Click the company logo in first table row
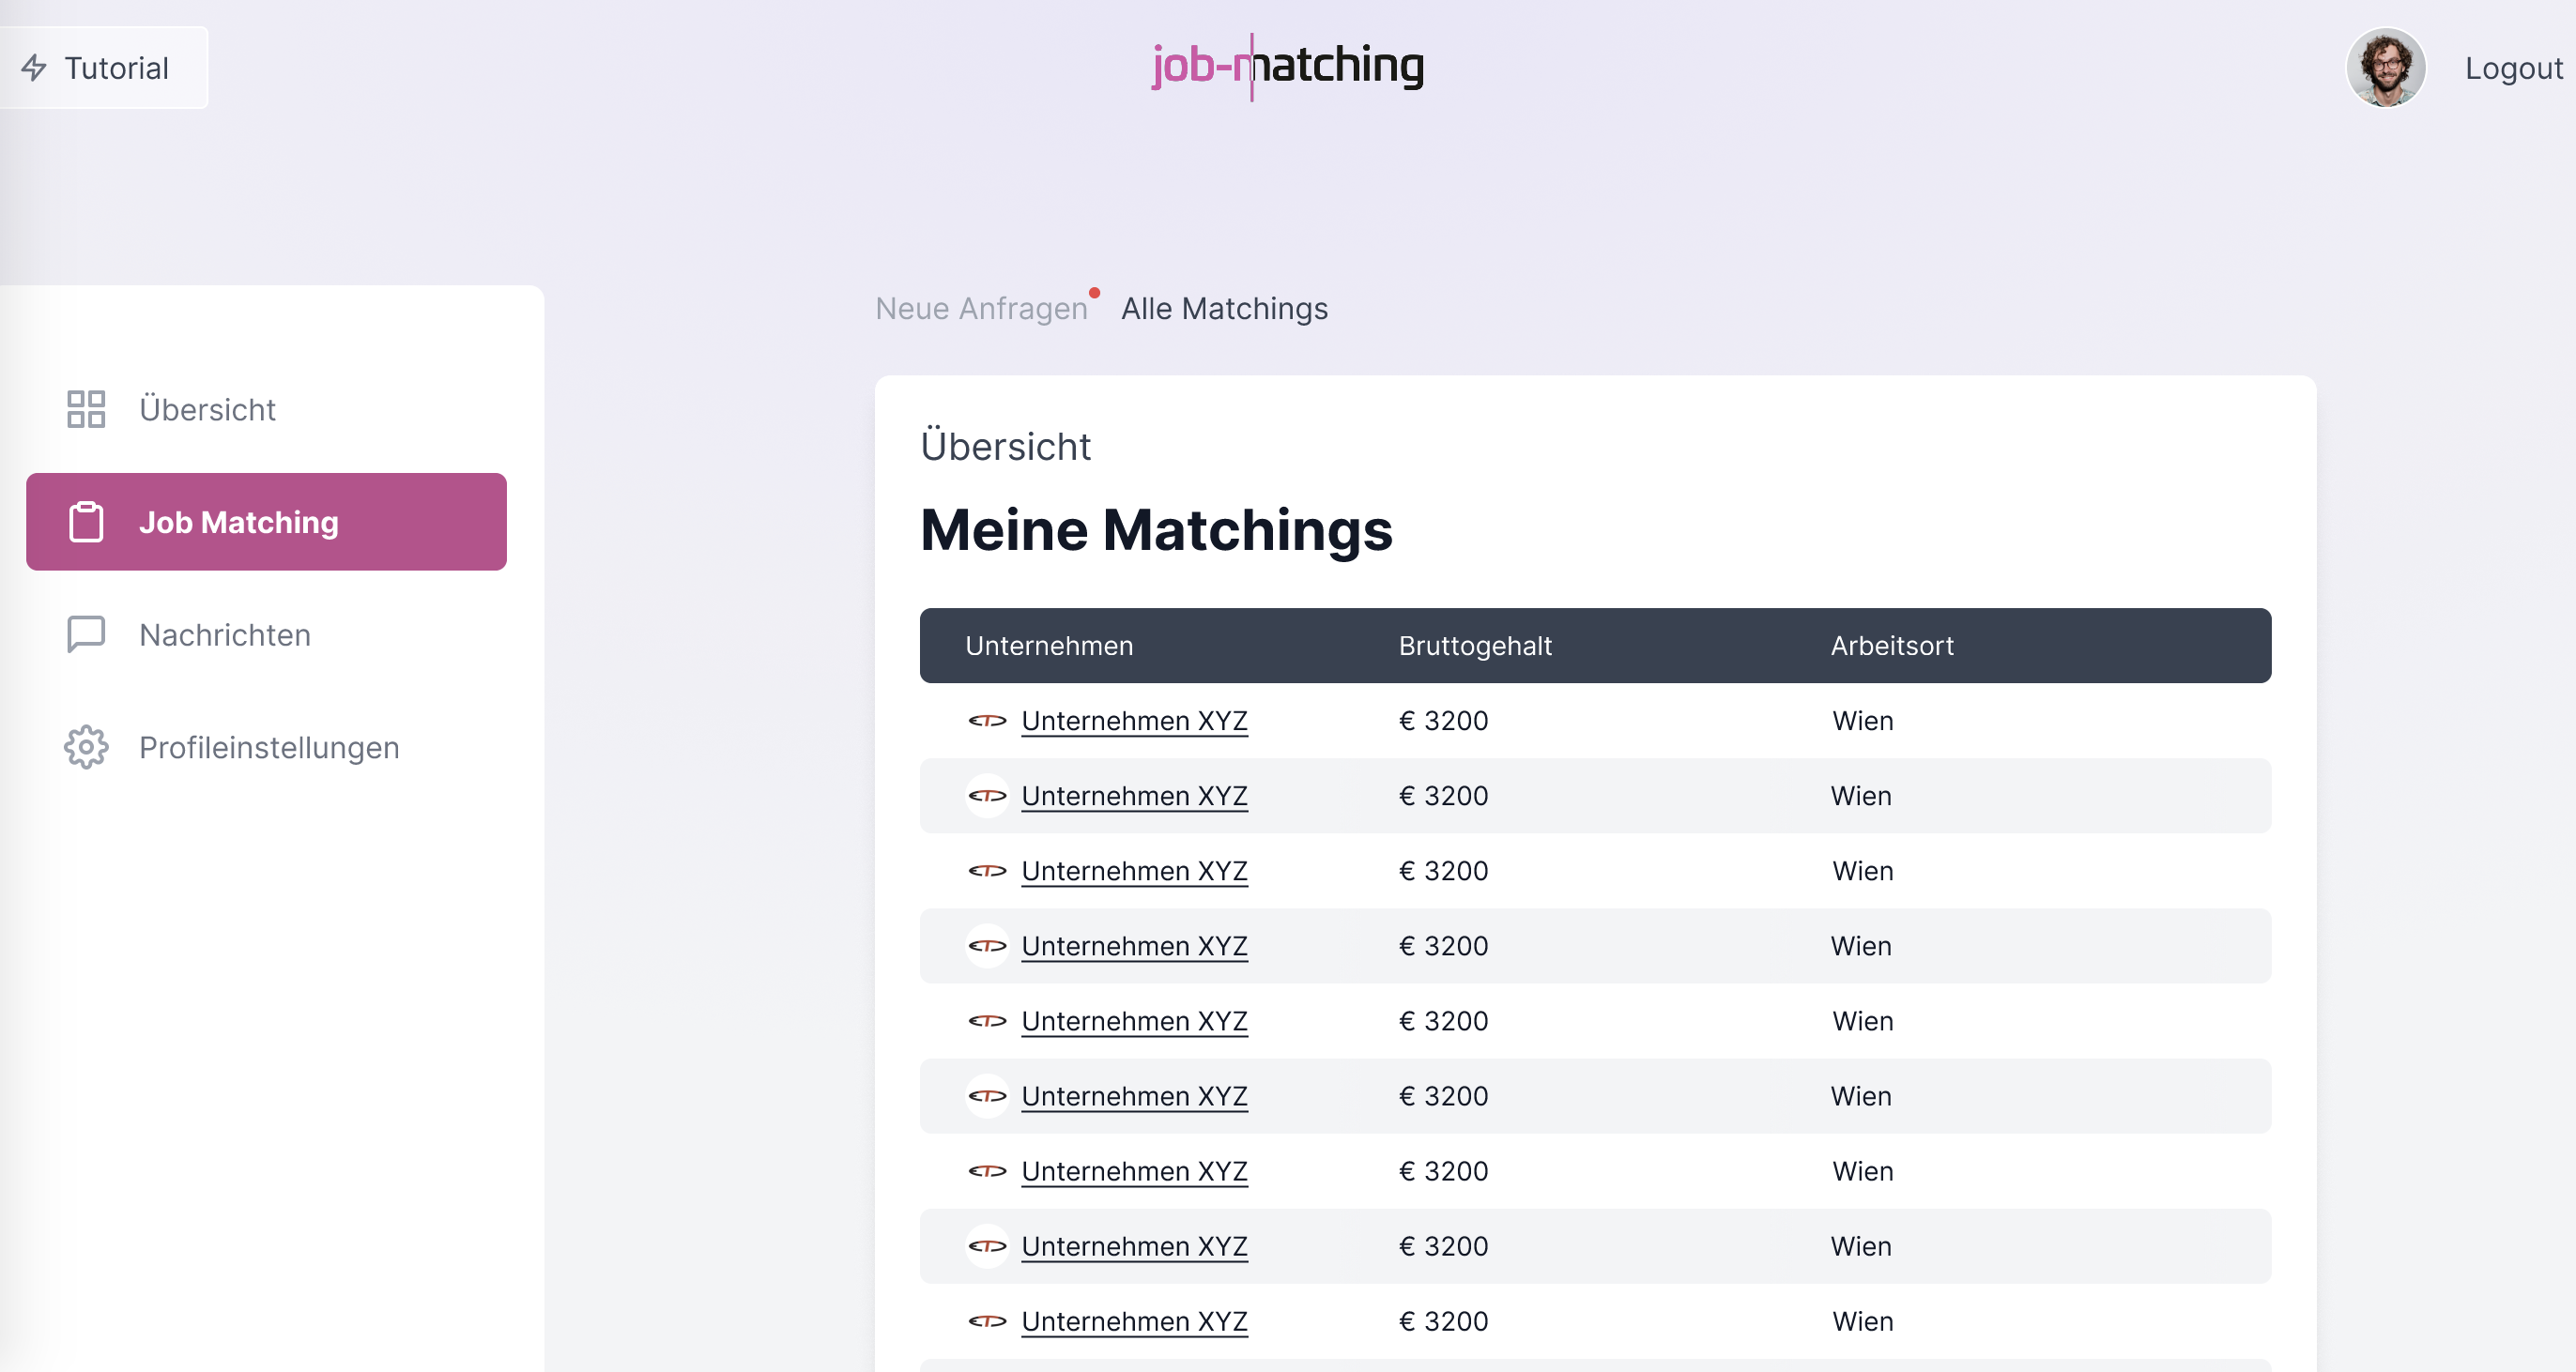2576x1372 pixels. click(987, 721)
